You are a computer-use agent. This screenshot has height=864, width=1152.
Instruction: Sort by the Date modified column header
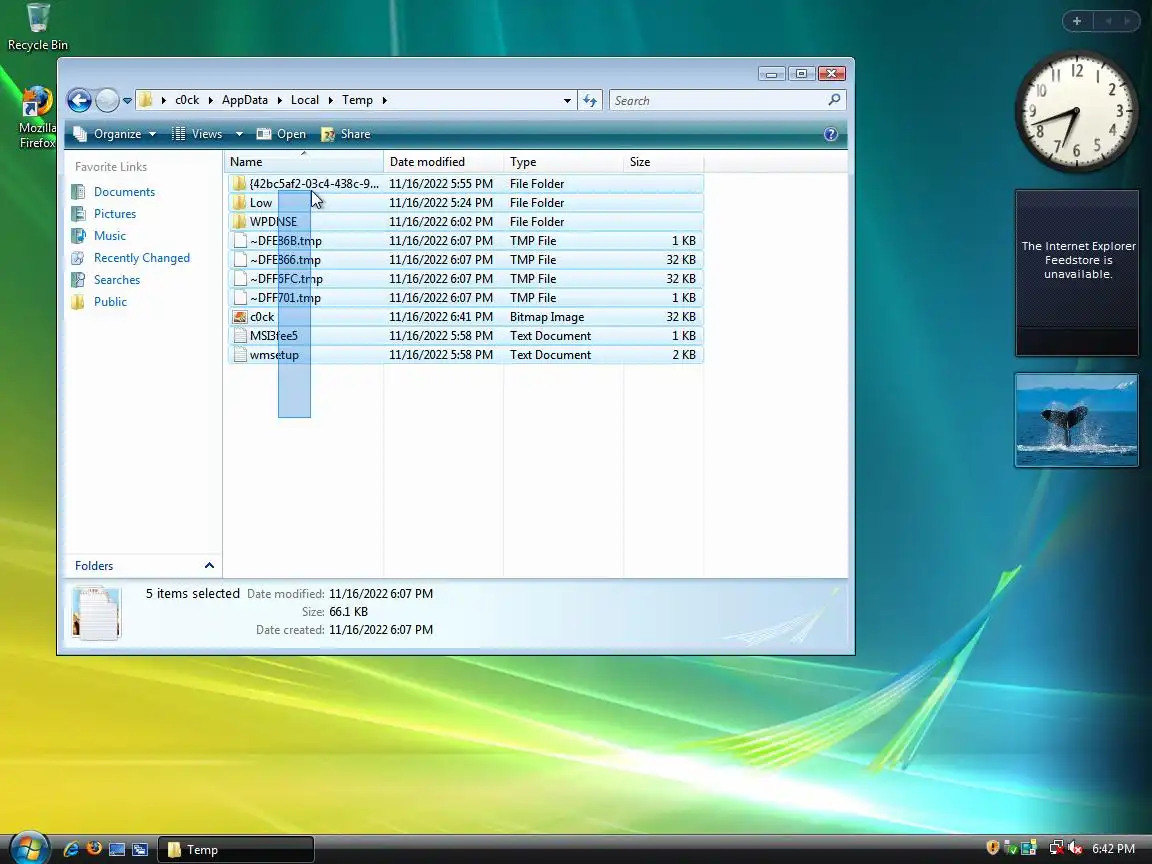tap(443, 162)
